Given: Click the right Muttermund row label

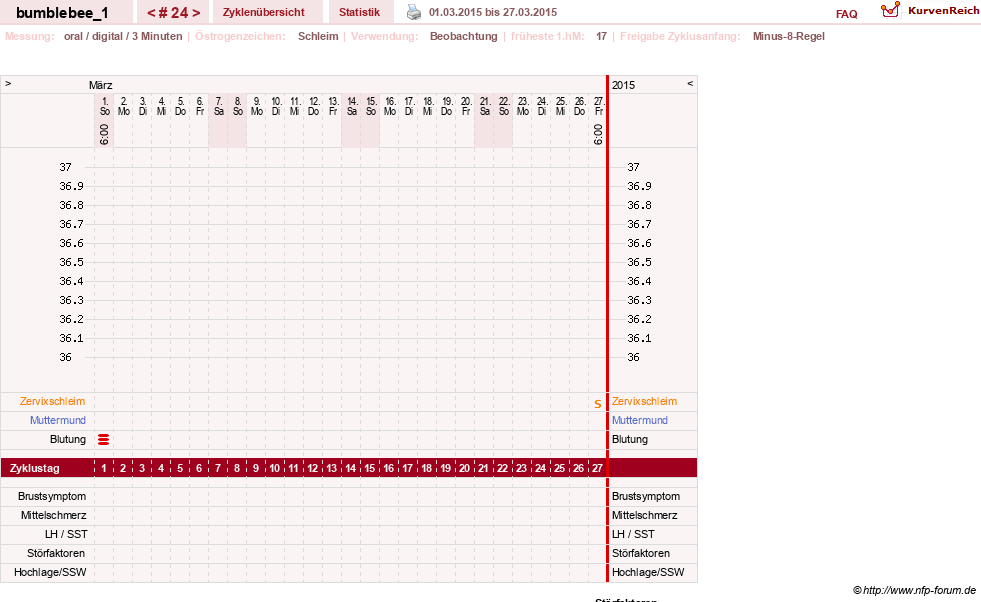Looking at the screenshot, I should pyautogui.click(x=639, y=421).
